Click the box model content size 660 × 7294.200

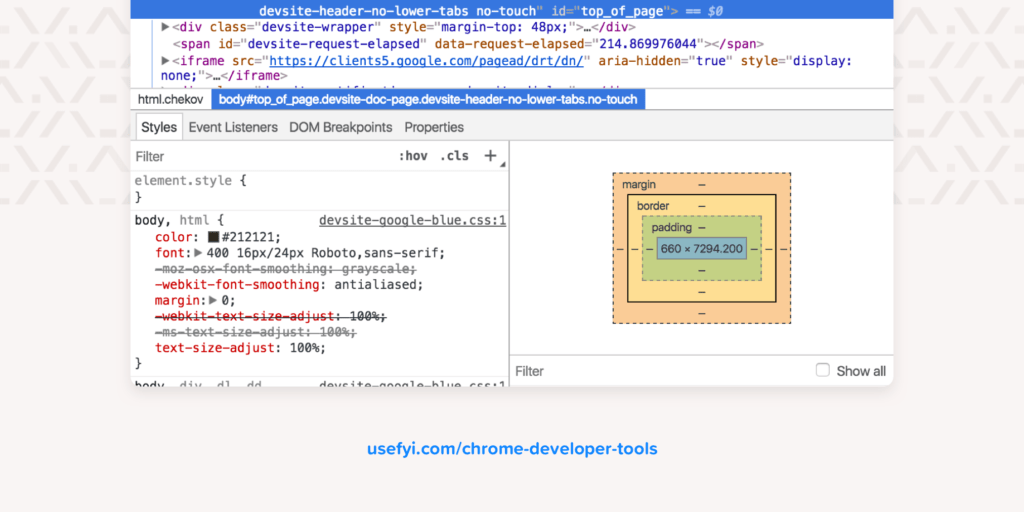[701, 249]
